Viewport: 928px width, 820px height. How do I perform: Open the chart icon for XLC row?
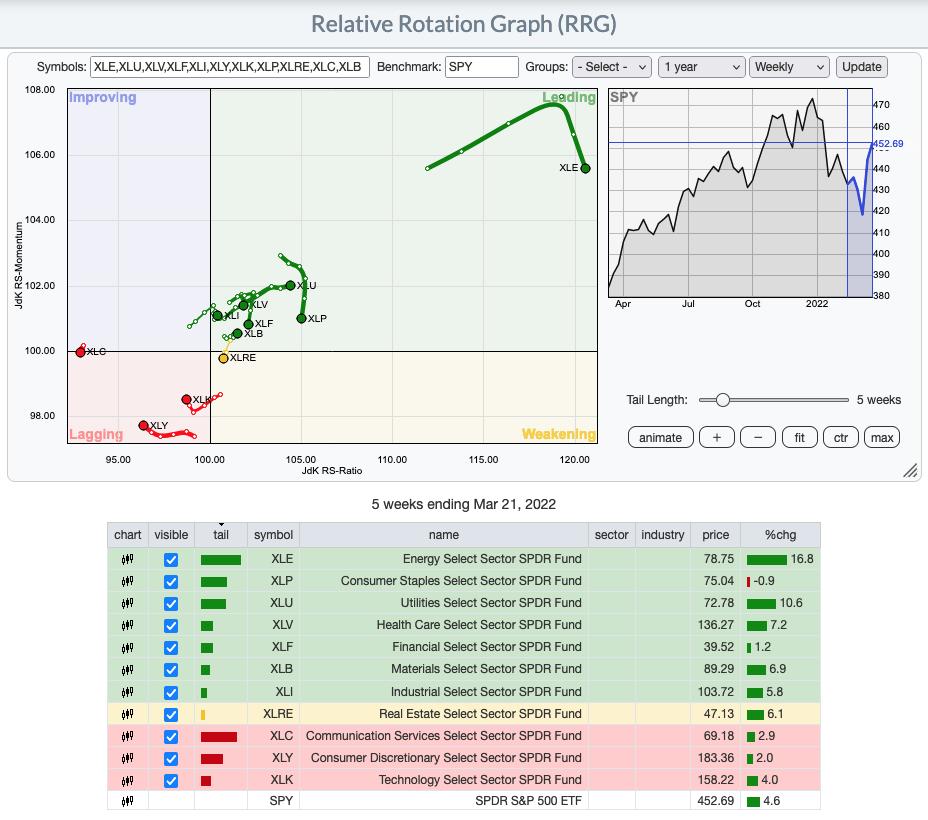coord(127,736)
